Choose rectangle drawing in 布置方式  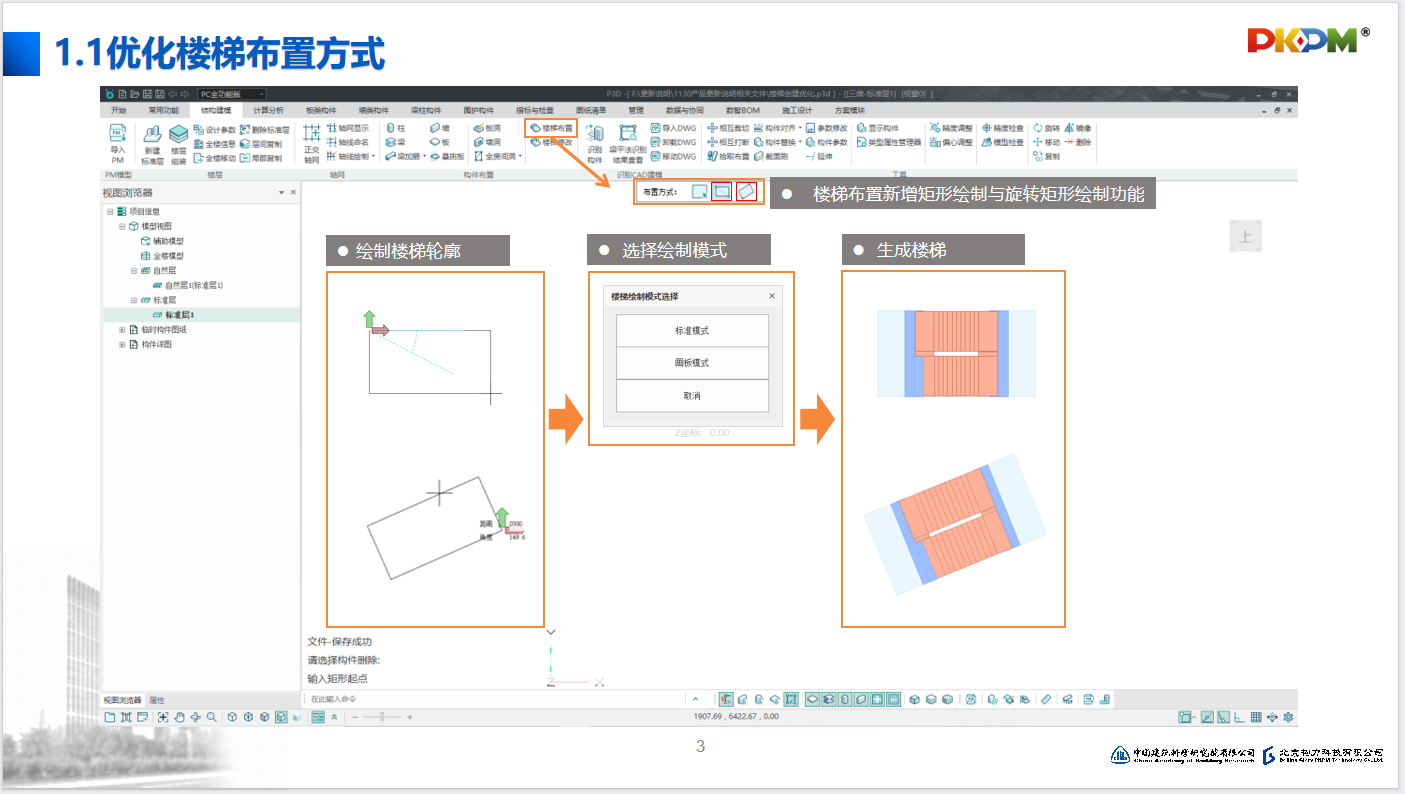coord(721,191)
